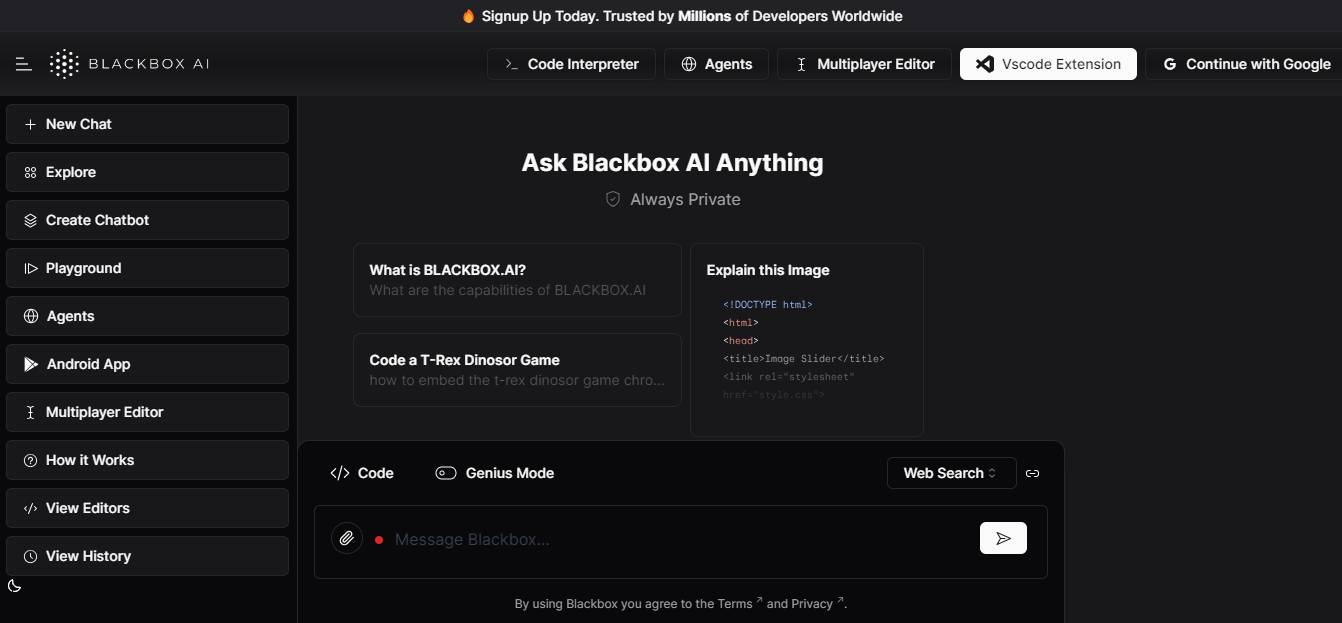The height and width of the screenshot is (623, 1342).
Task: Toggle Genius Mode switch
Action: tap(445, 472)
